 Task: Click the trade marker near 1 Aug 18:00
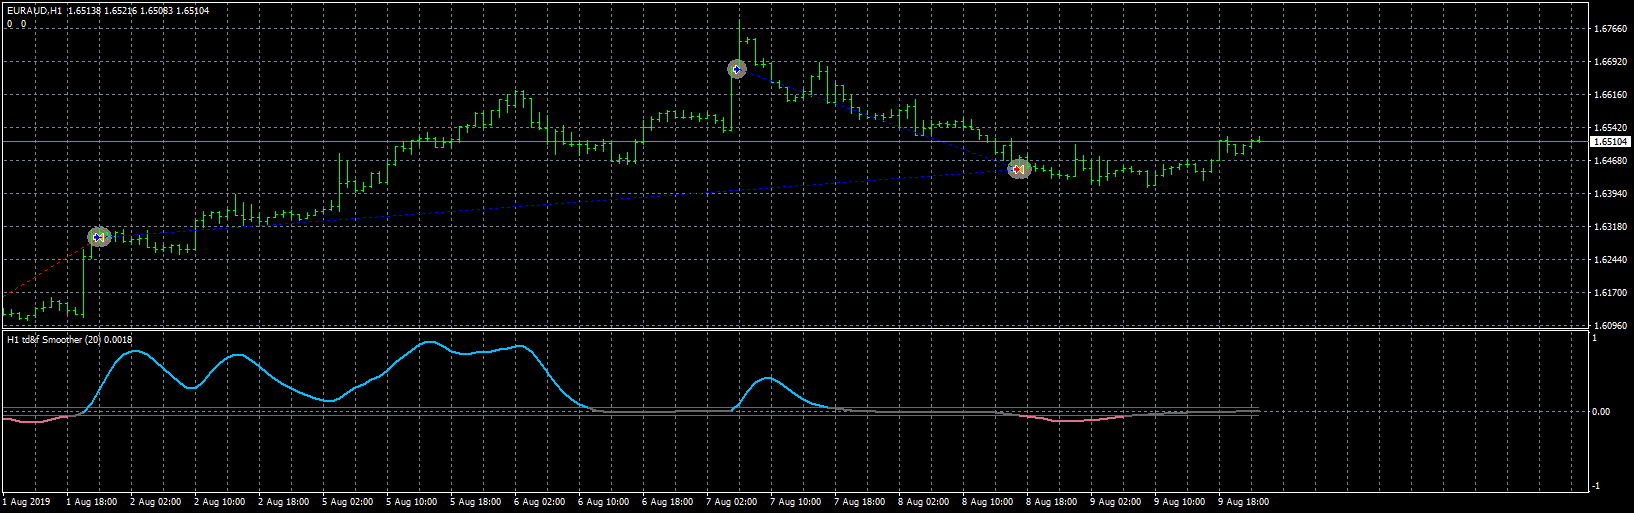click(x=98, y=237)
